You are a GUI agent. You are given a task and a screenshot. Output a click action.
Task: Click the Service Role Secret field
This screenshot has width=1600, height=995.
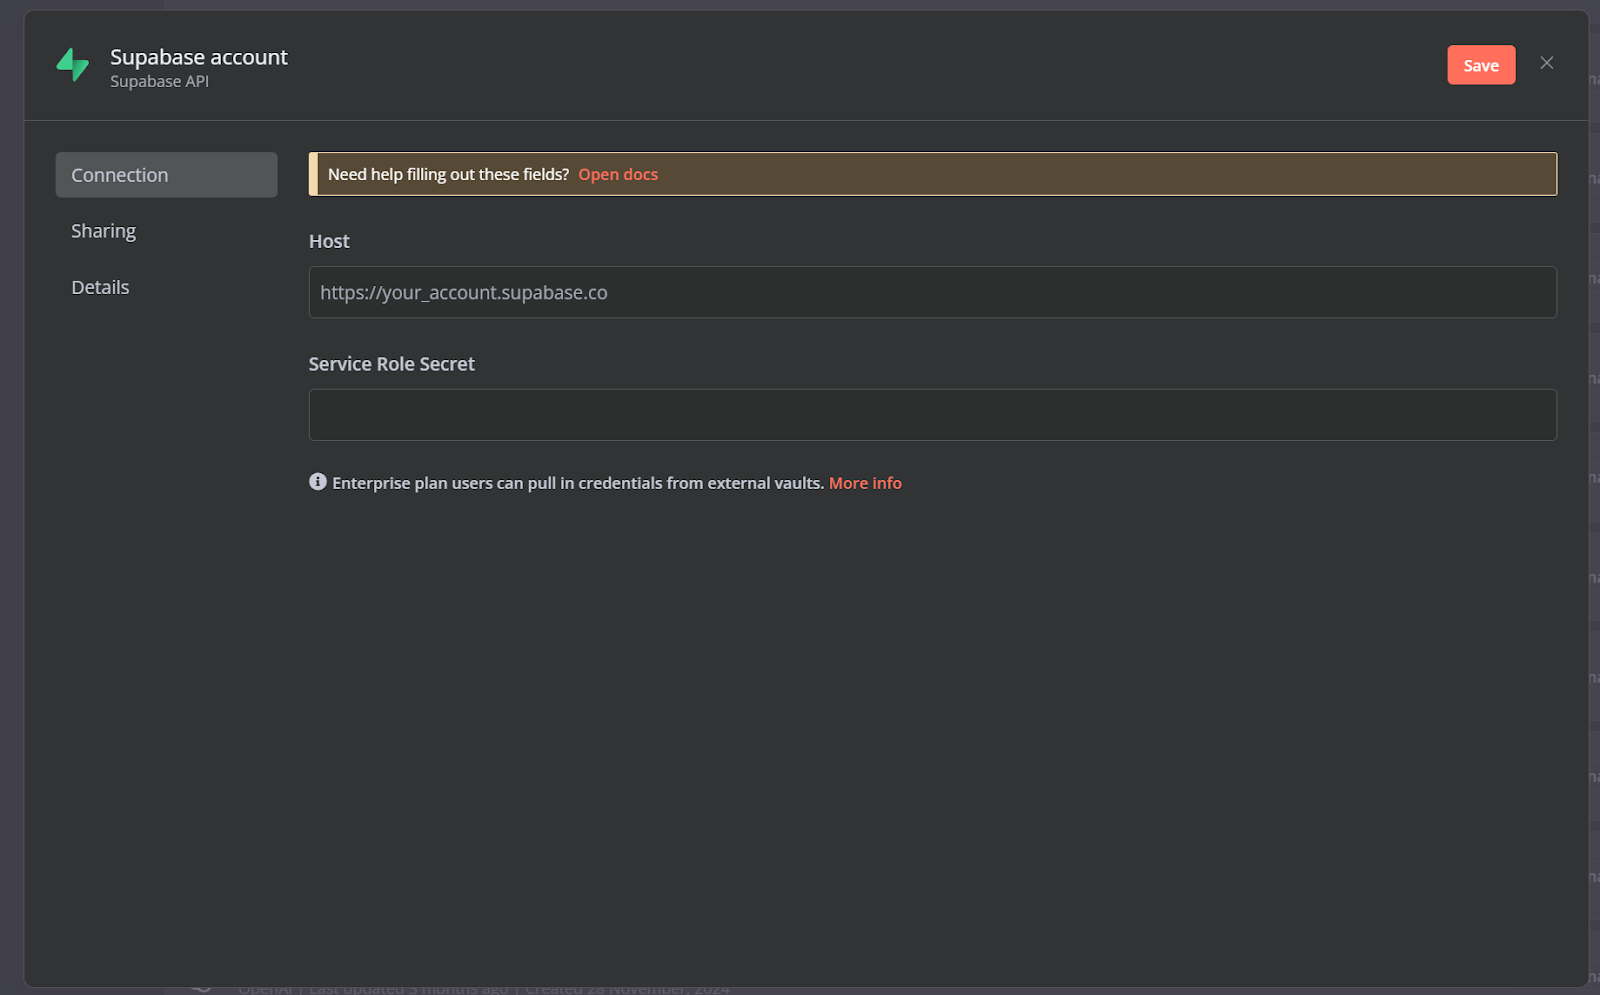click(932, 415)
